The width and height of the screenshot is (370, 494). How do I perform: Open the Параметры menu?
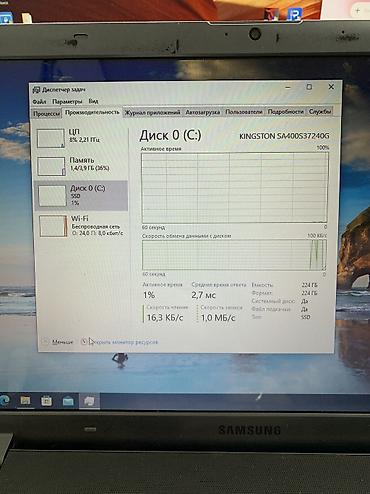[x=67, y=101]
